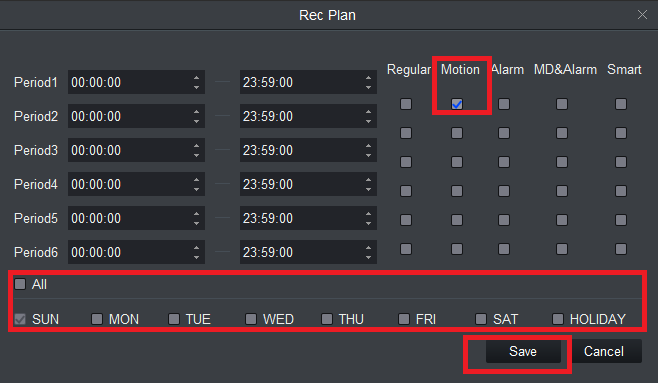The image size is (658, 383).
Task: Enable Regular recording for Period1
Action: click(406, 104)
